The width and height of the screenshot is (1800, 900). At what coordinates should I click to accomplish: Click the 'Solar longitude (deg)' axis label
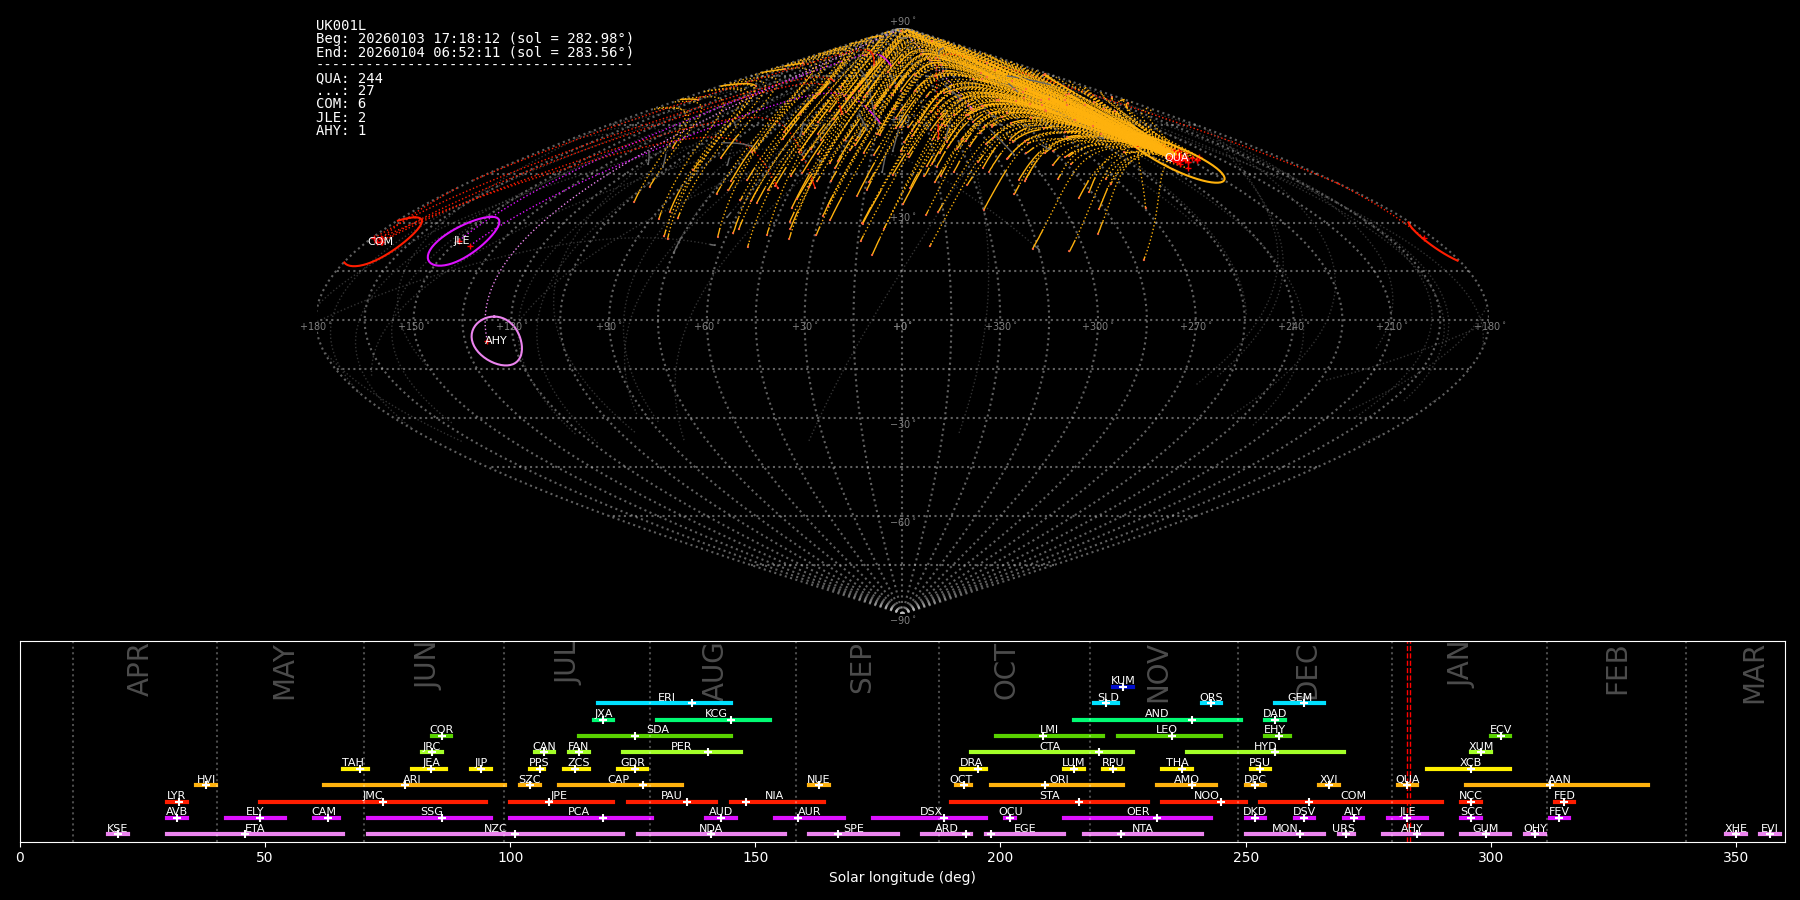pyautogui.click(x=902, y=877)
